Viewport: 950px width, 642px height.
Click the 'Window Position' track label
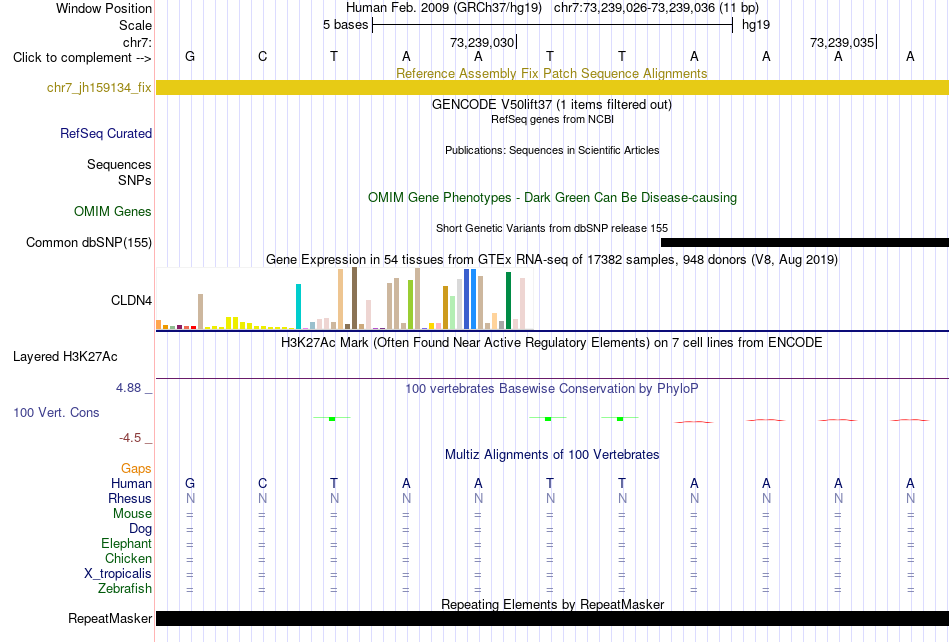click(x=104, y=8)
